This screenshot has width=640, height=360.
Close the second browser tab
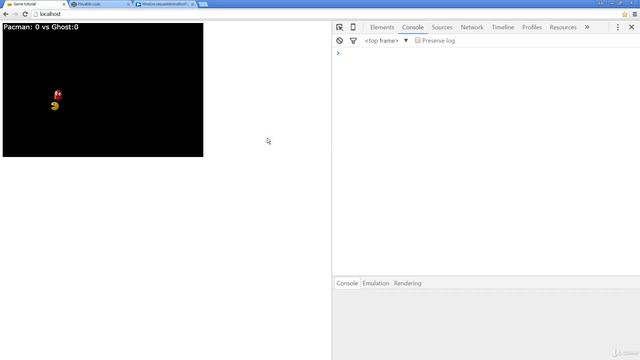[128, 4]
